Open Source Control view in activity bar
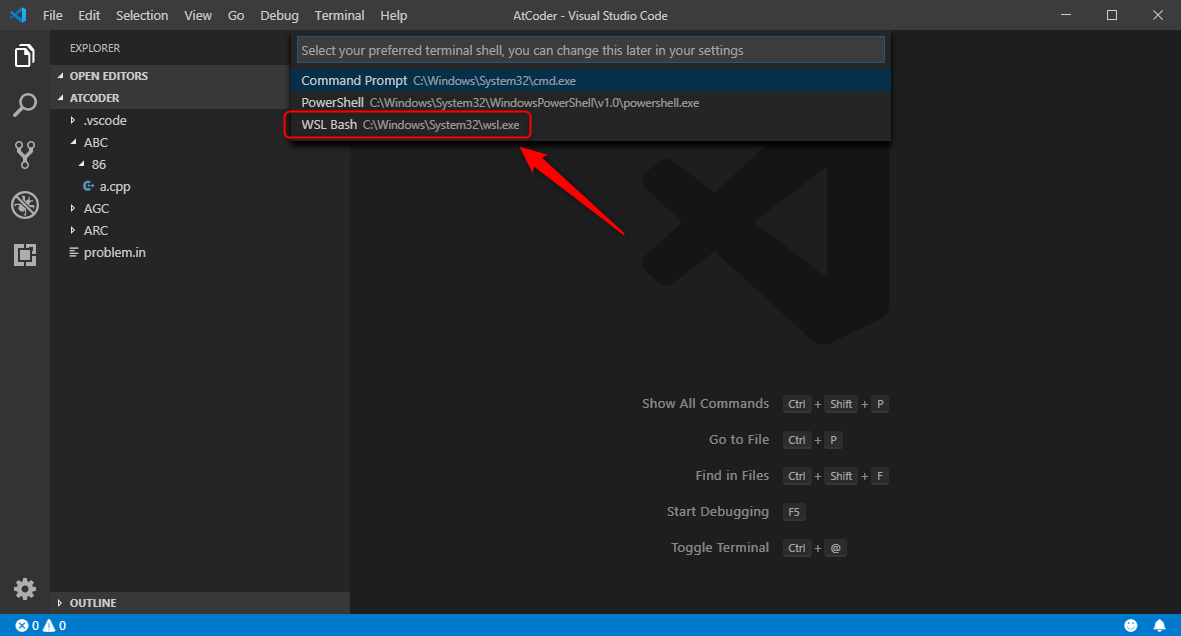The width and height of the screenshot is (1181, 636). [25, 154]
